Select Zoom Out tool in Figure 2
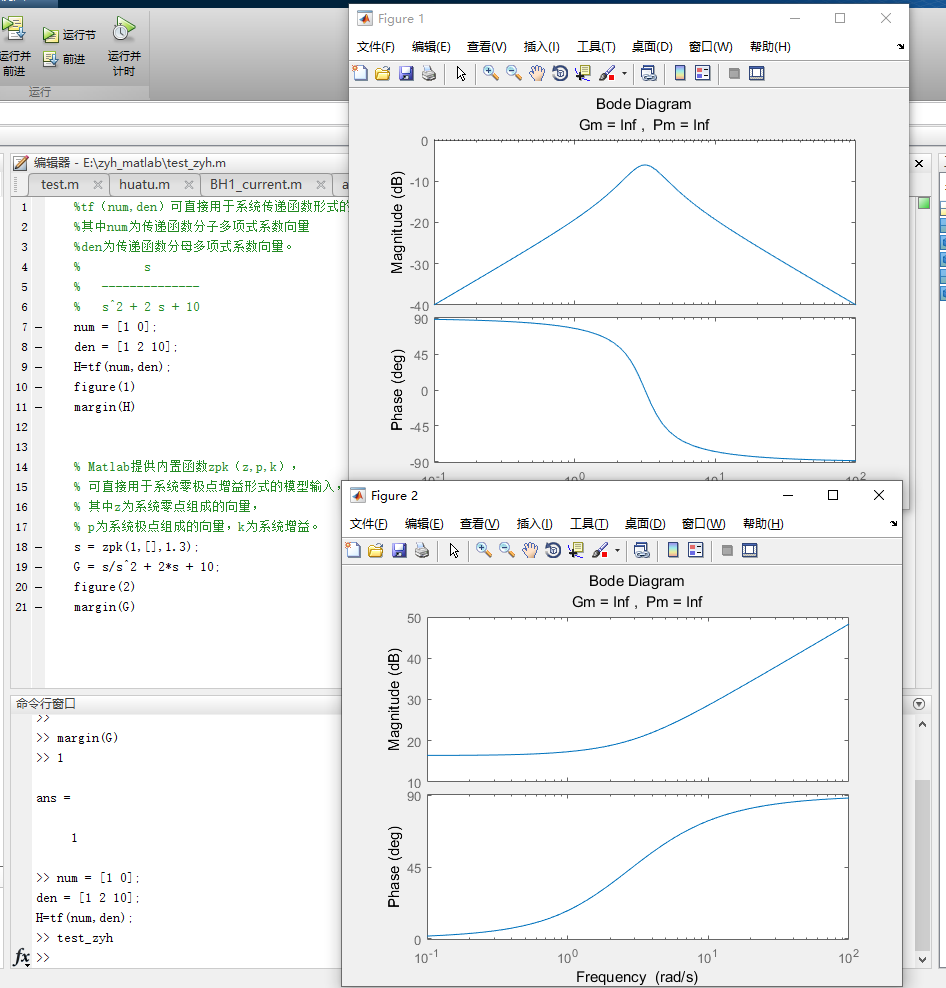This screenshot has width=946, height=988. 507,551
